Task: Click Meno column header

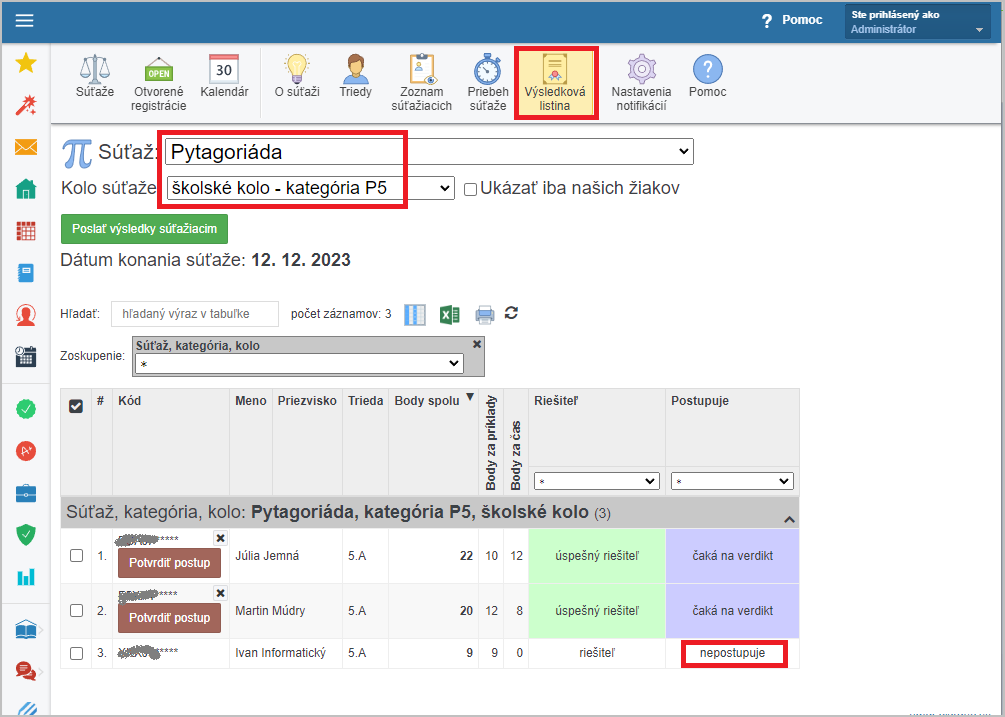Action: click(251, 401)
